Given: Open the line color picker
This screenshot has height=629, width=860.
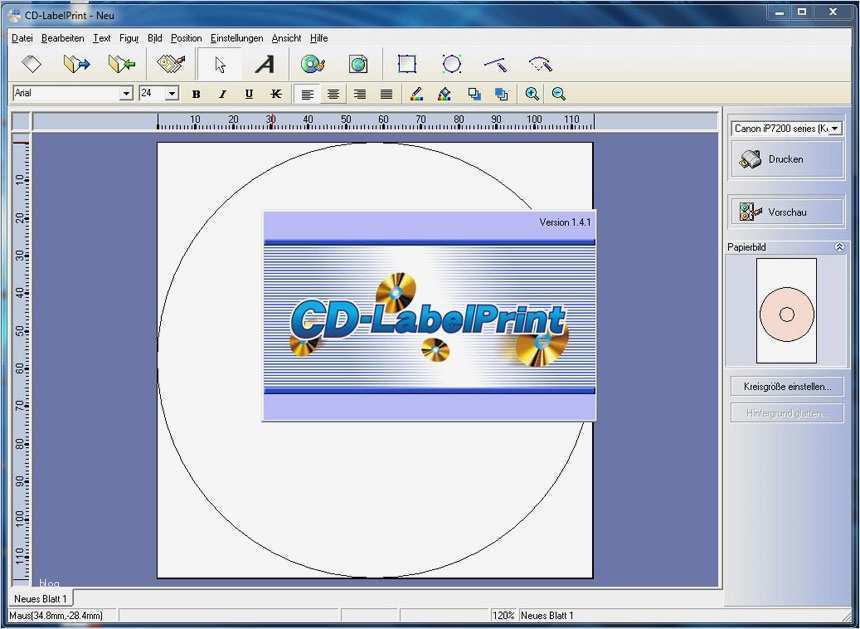Looking at the screenshot, I should (416, 93).
